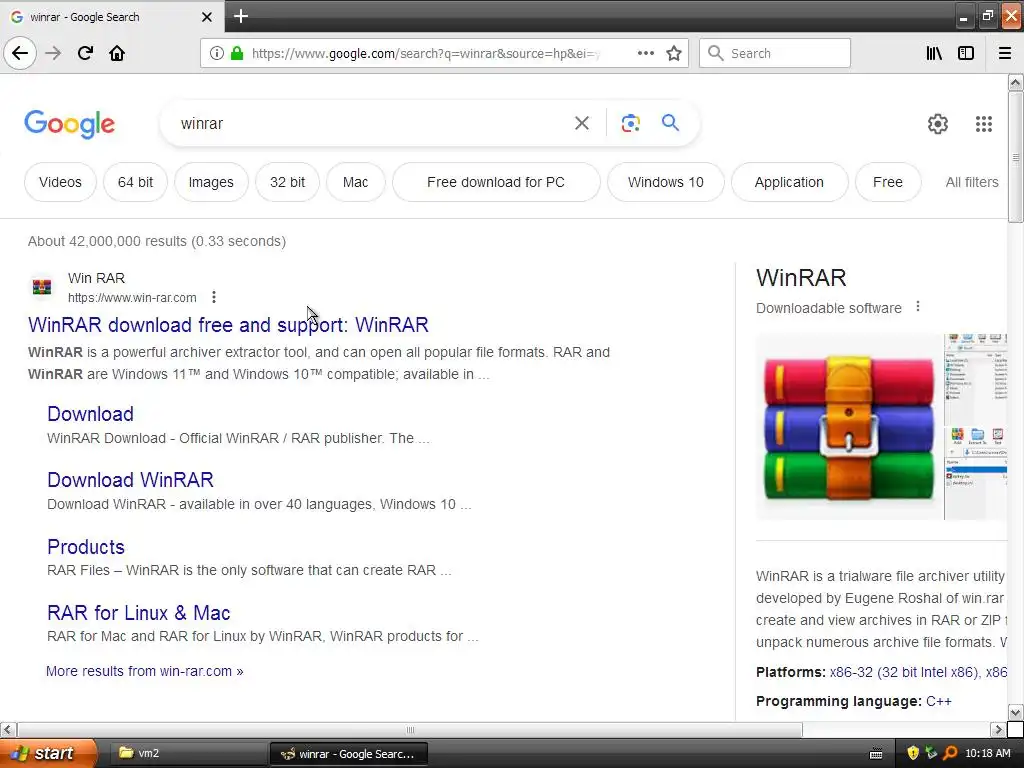Show site information icon in address bar
This screenshot has height=768, width=1024.
[x=216, y=54]
